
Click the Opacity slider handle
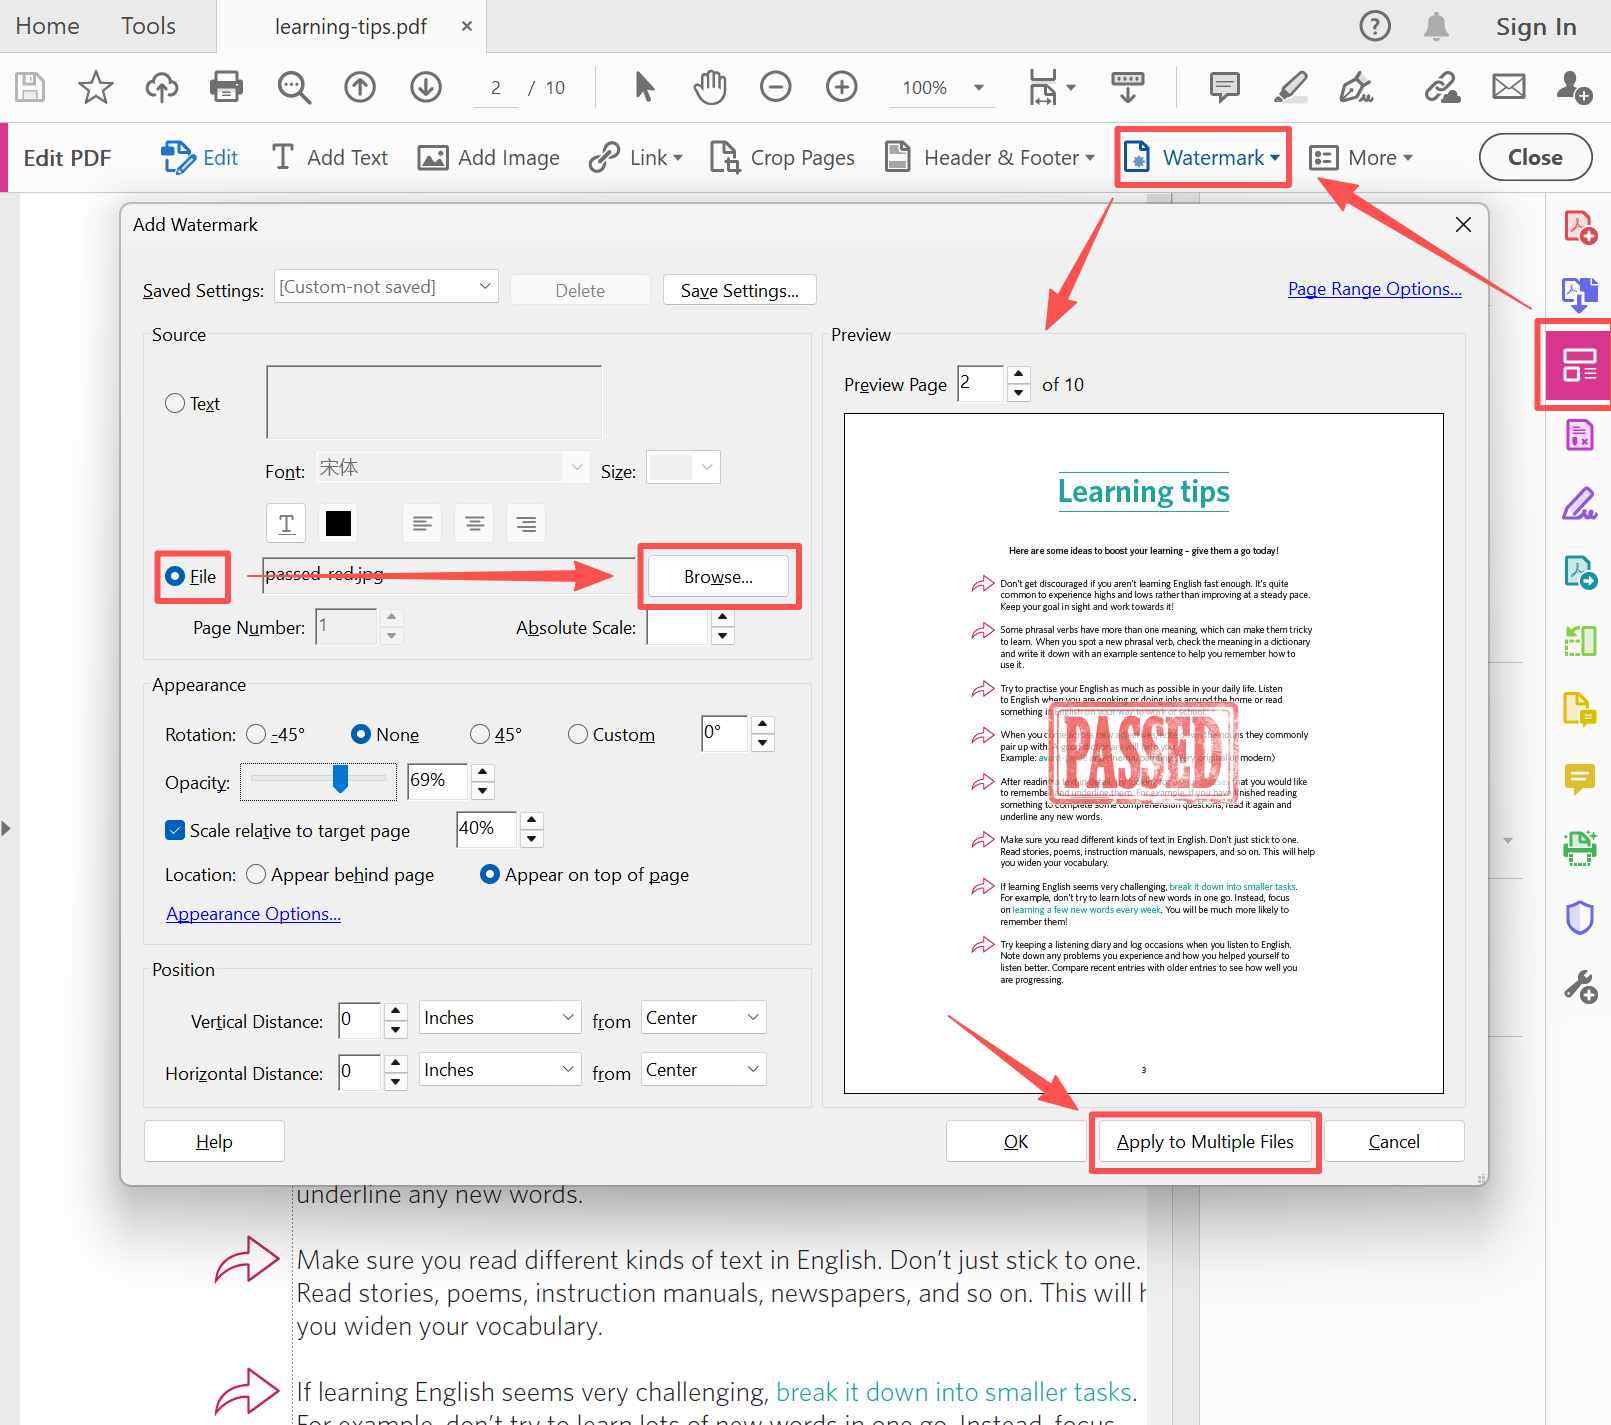pos(340,778)
